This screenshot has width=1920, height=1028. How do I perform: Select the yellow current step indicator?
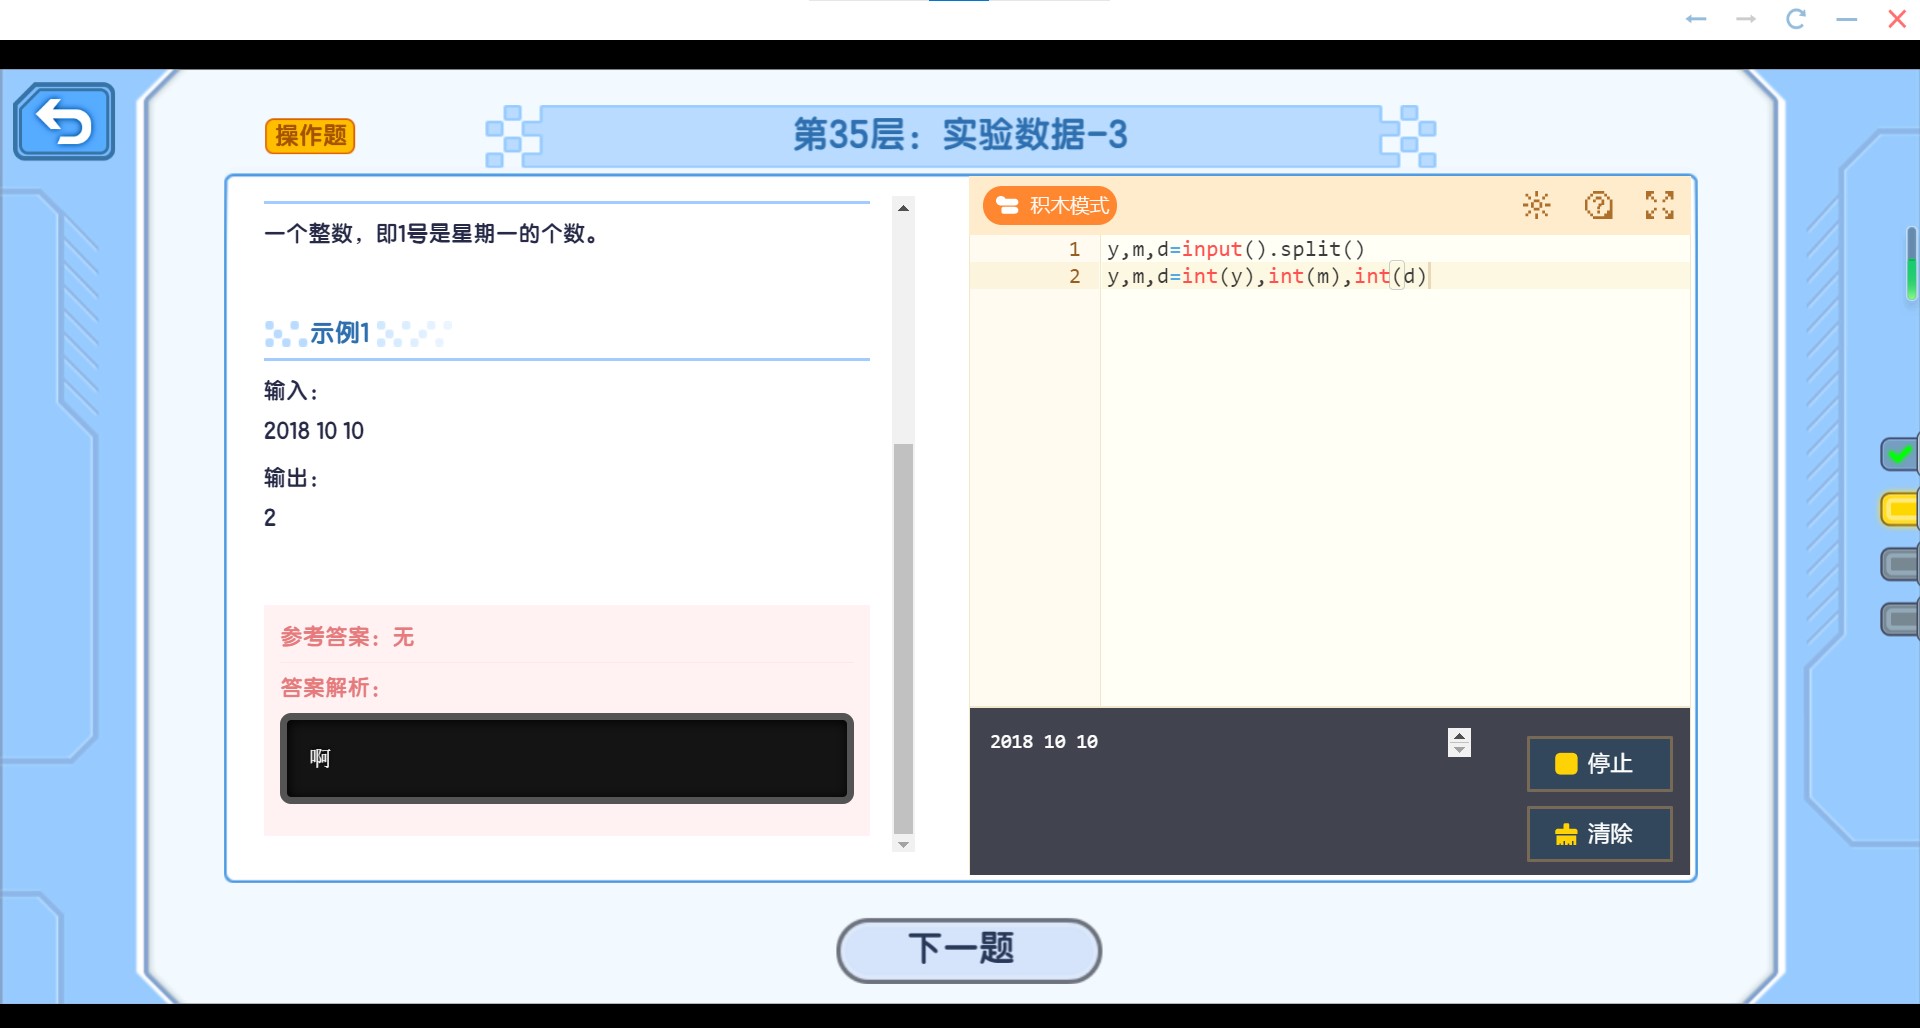1899,510
